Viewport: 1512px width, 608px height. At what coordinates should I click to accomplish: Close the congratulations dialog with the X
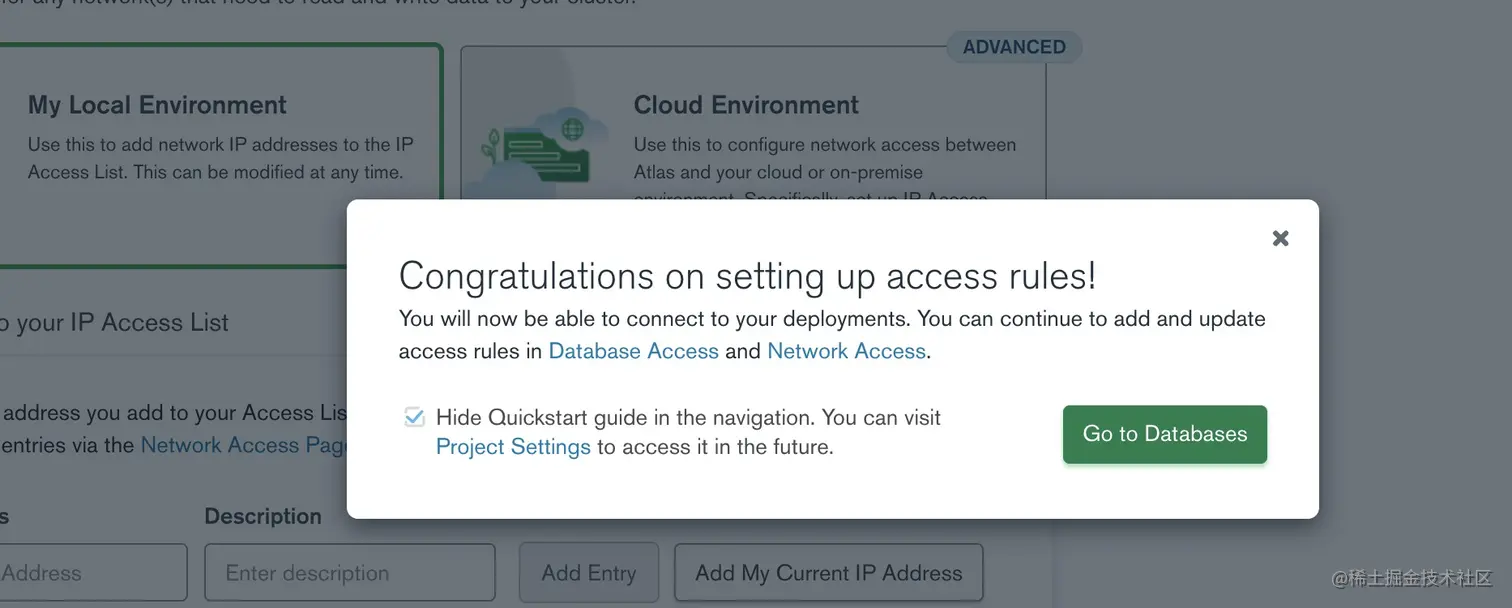(1280, 238)
